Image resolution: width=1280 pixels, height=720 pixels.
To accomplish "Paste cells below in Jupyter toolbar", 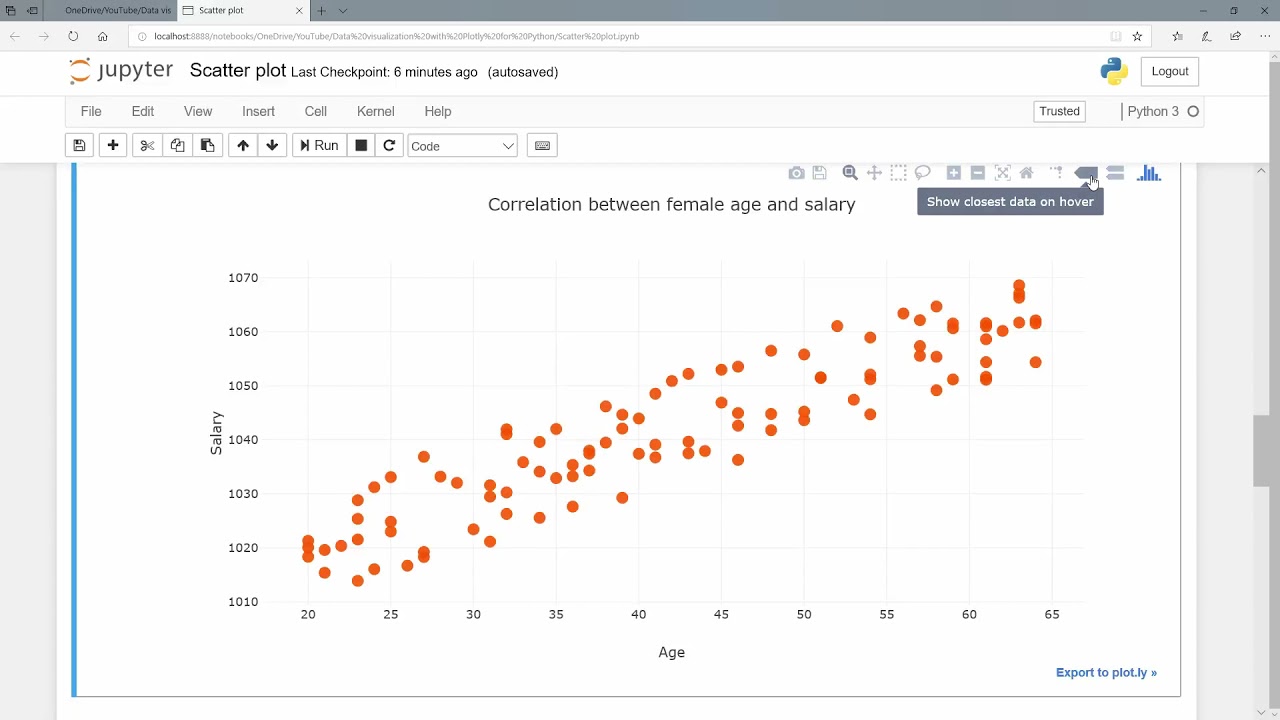I will [207, 146].
